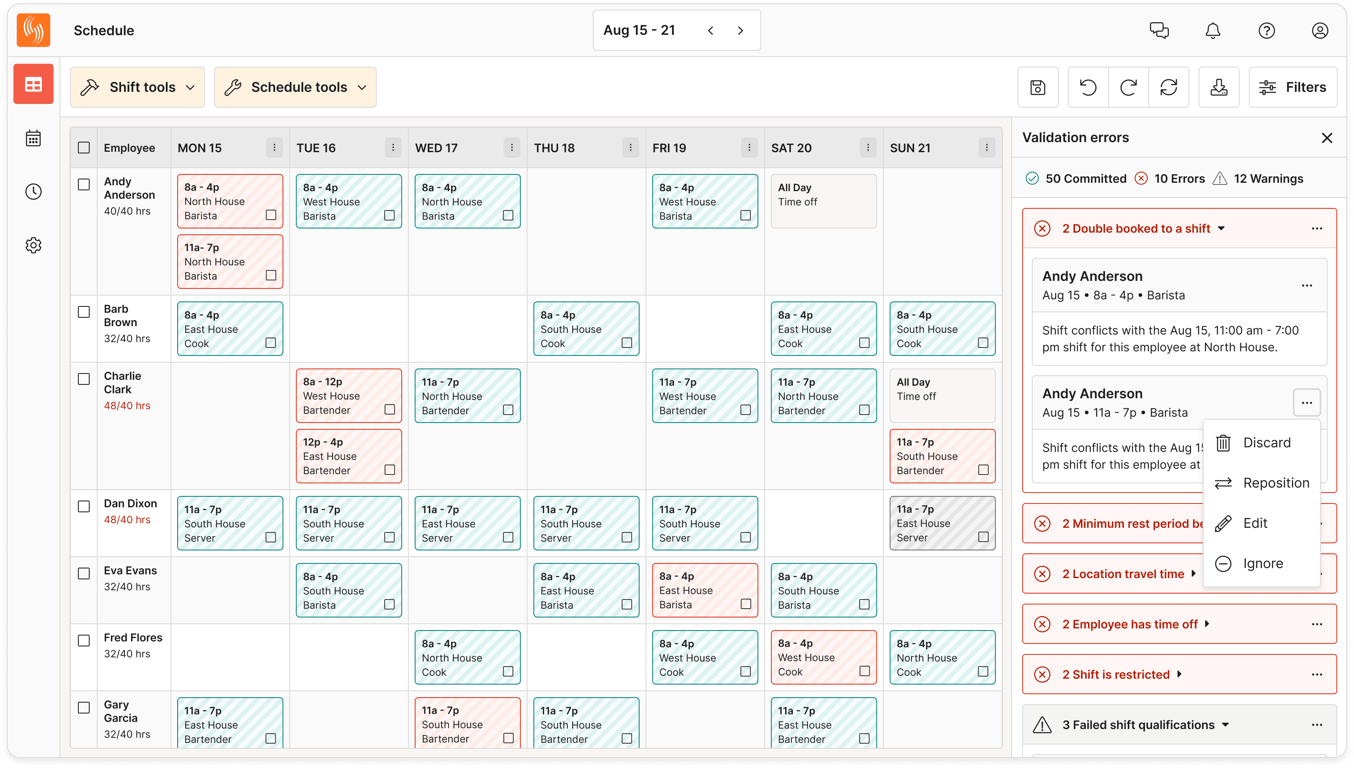Viewport: 1354px width, 768px height.
Task: Open the Shift tools dropdown
Action: [x=137, y=88]
